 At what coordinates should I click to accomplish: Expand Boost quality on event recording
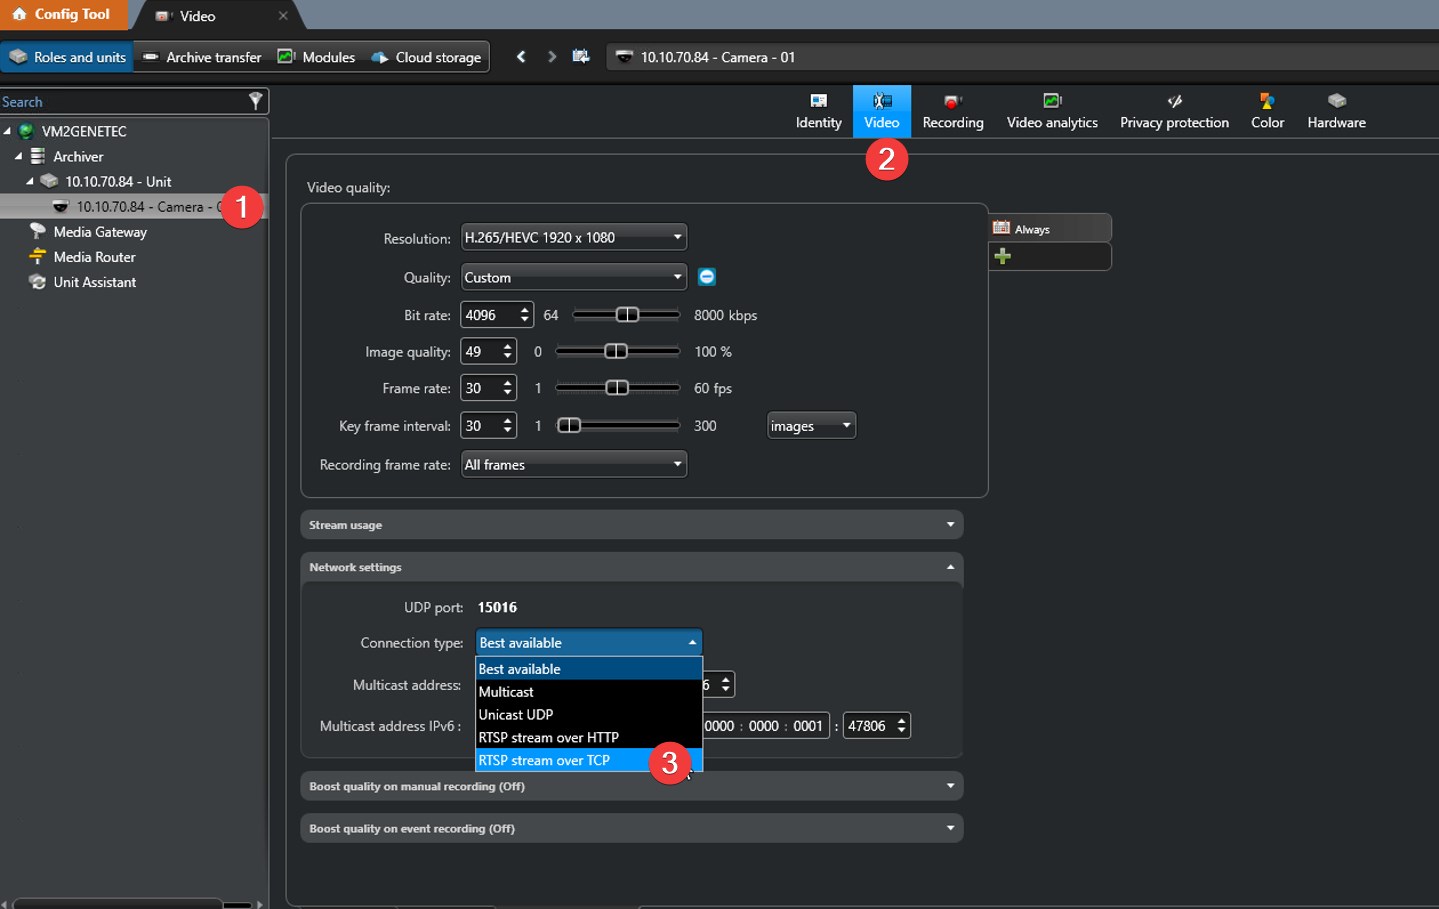(x=631, y=828)
